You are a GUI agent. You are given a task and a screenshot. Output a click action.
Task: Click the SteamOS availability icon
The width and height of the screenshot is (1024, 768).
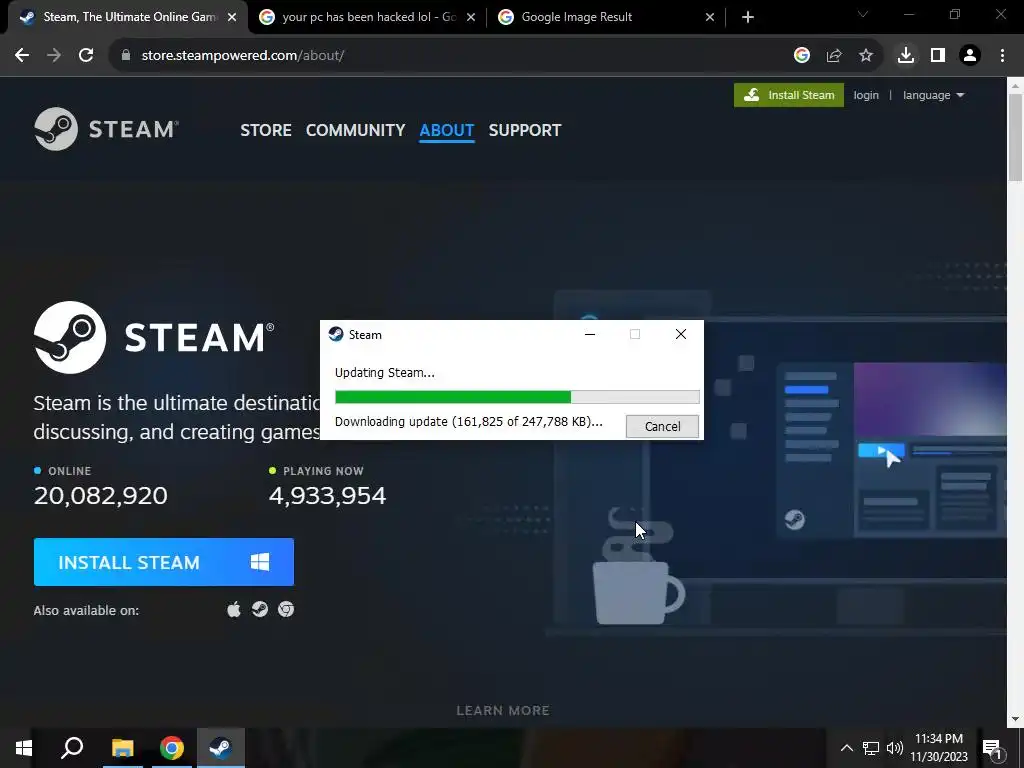tap(260, 609)
